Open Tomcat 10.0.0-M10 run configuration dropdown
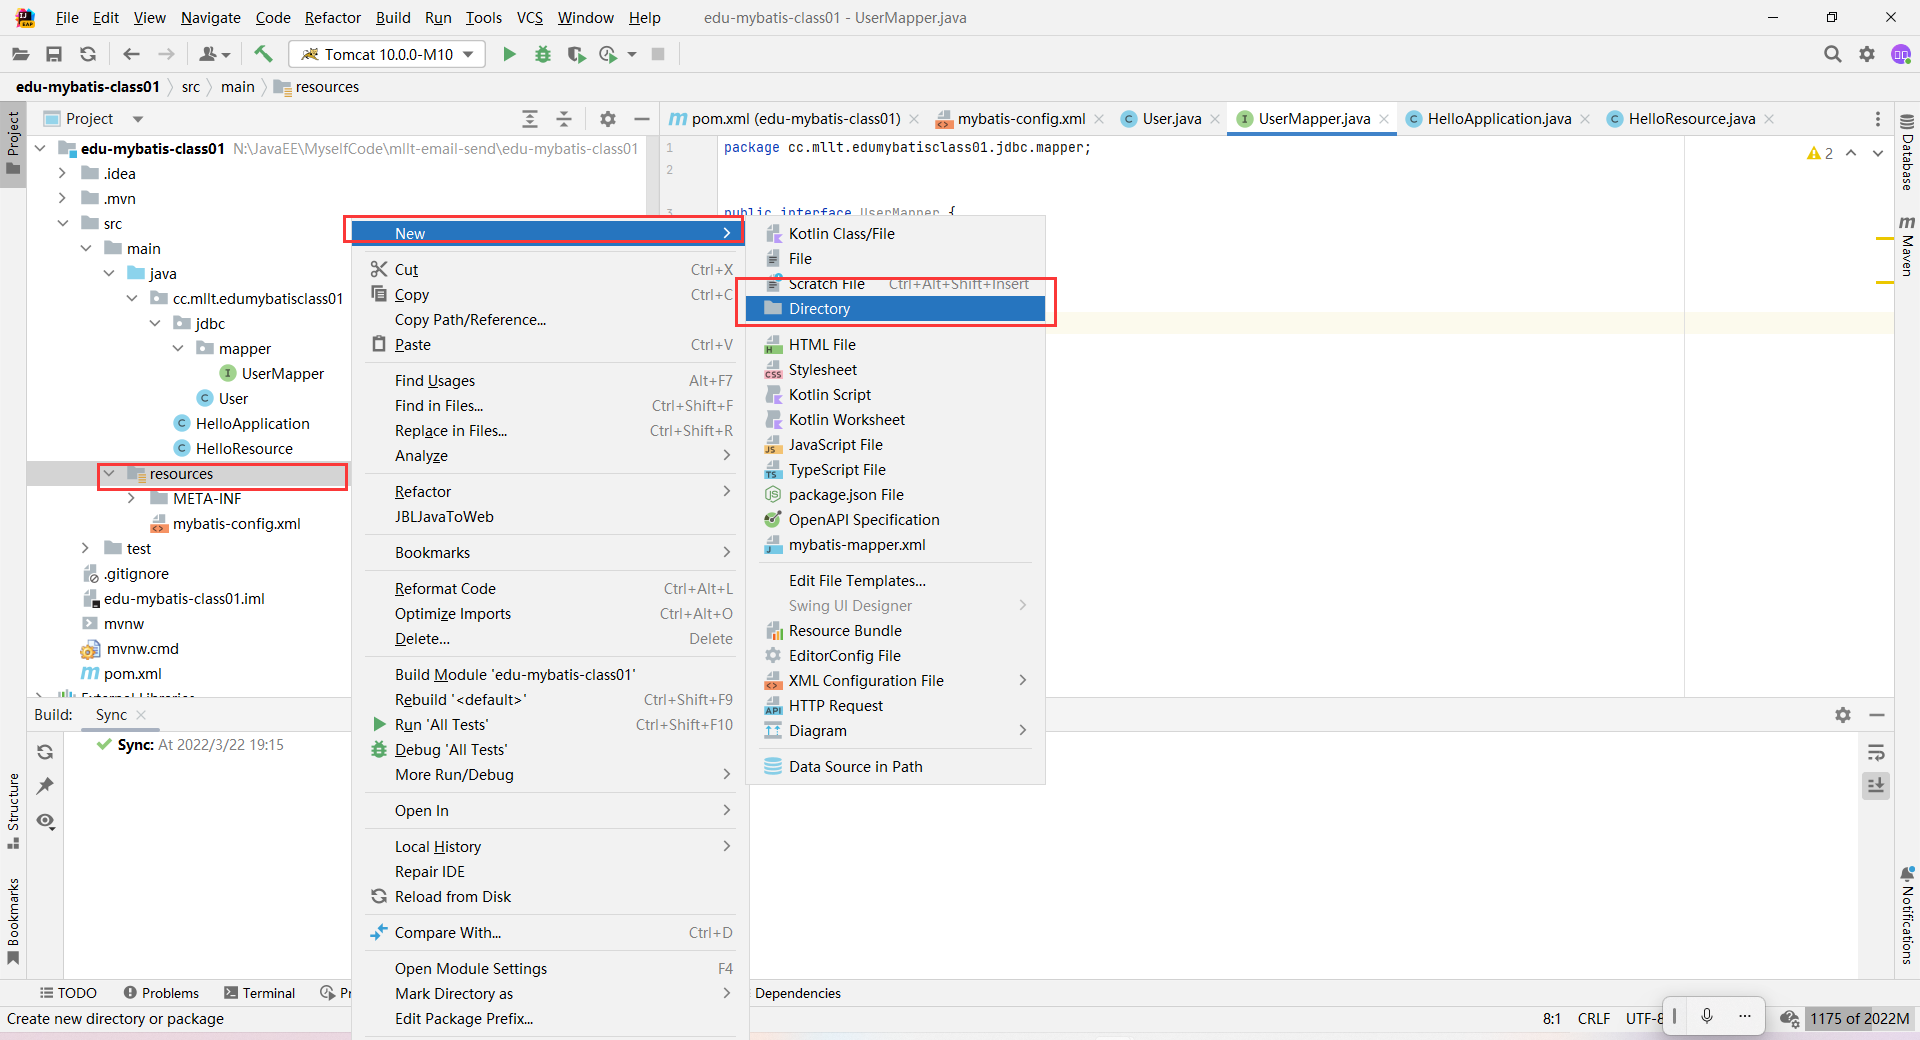This screenshot has width=1920, height=1040. 387,54
